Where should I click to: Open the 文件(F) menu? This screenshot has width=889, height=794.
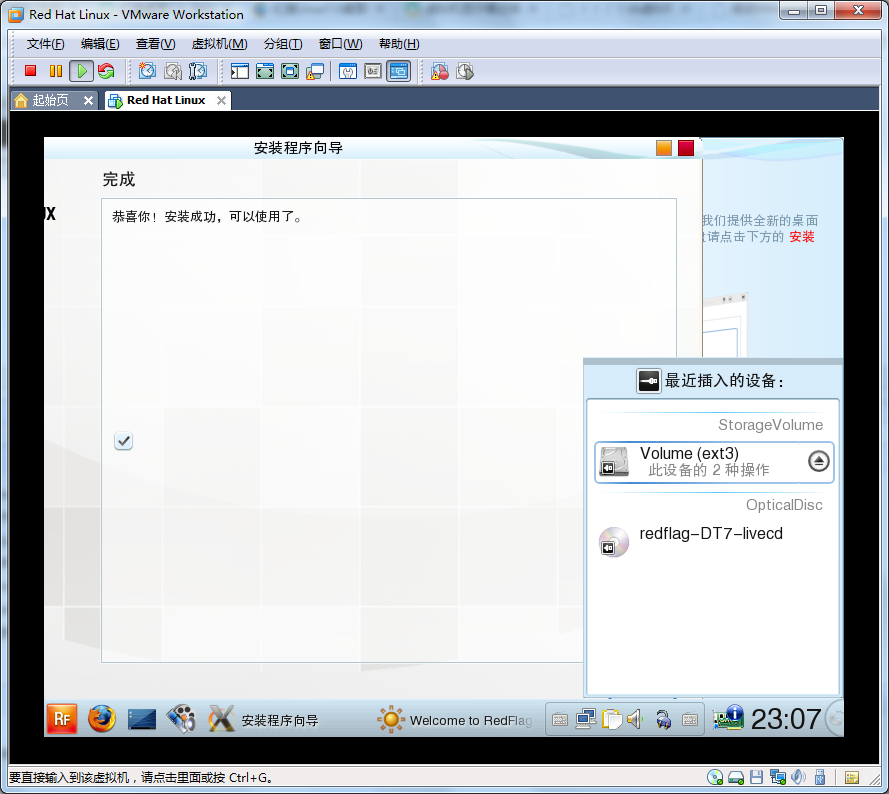click(45, 44)
